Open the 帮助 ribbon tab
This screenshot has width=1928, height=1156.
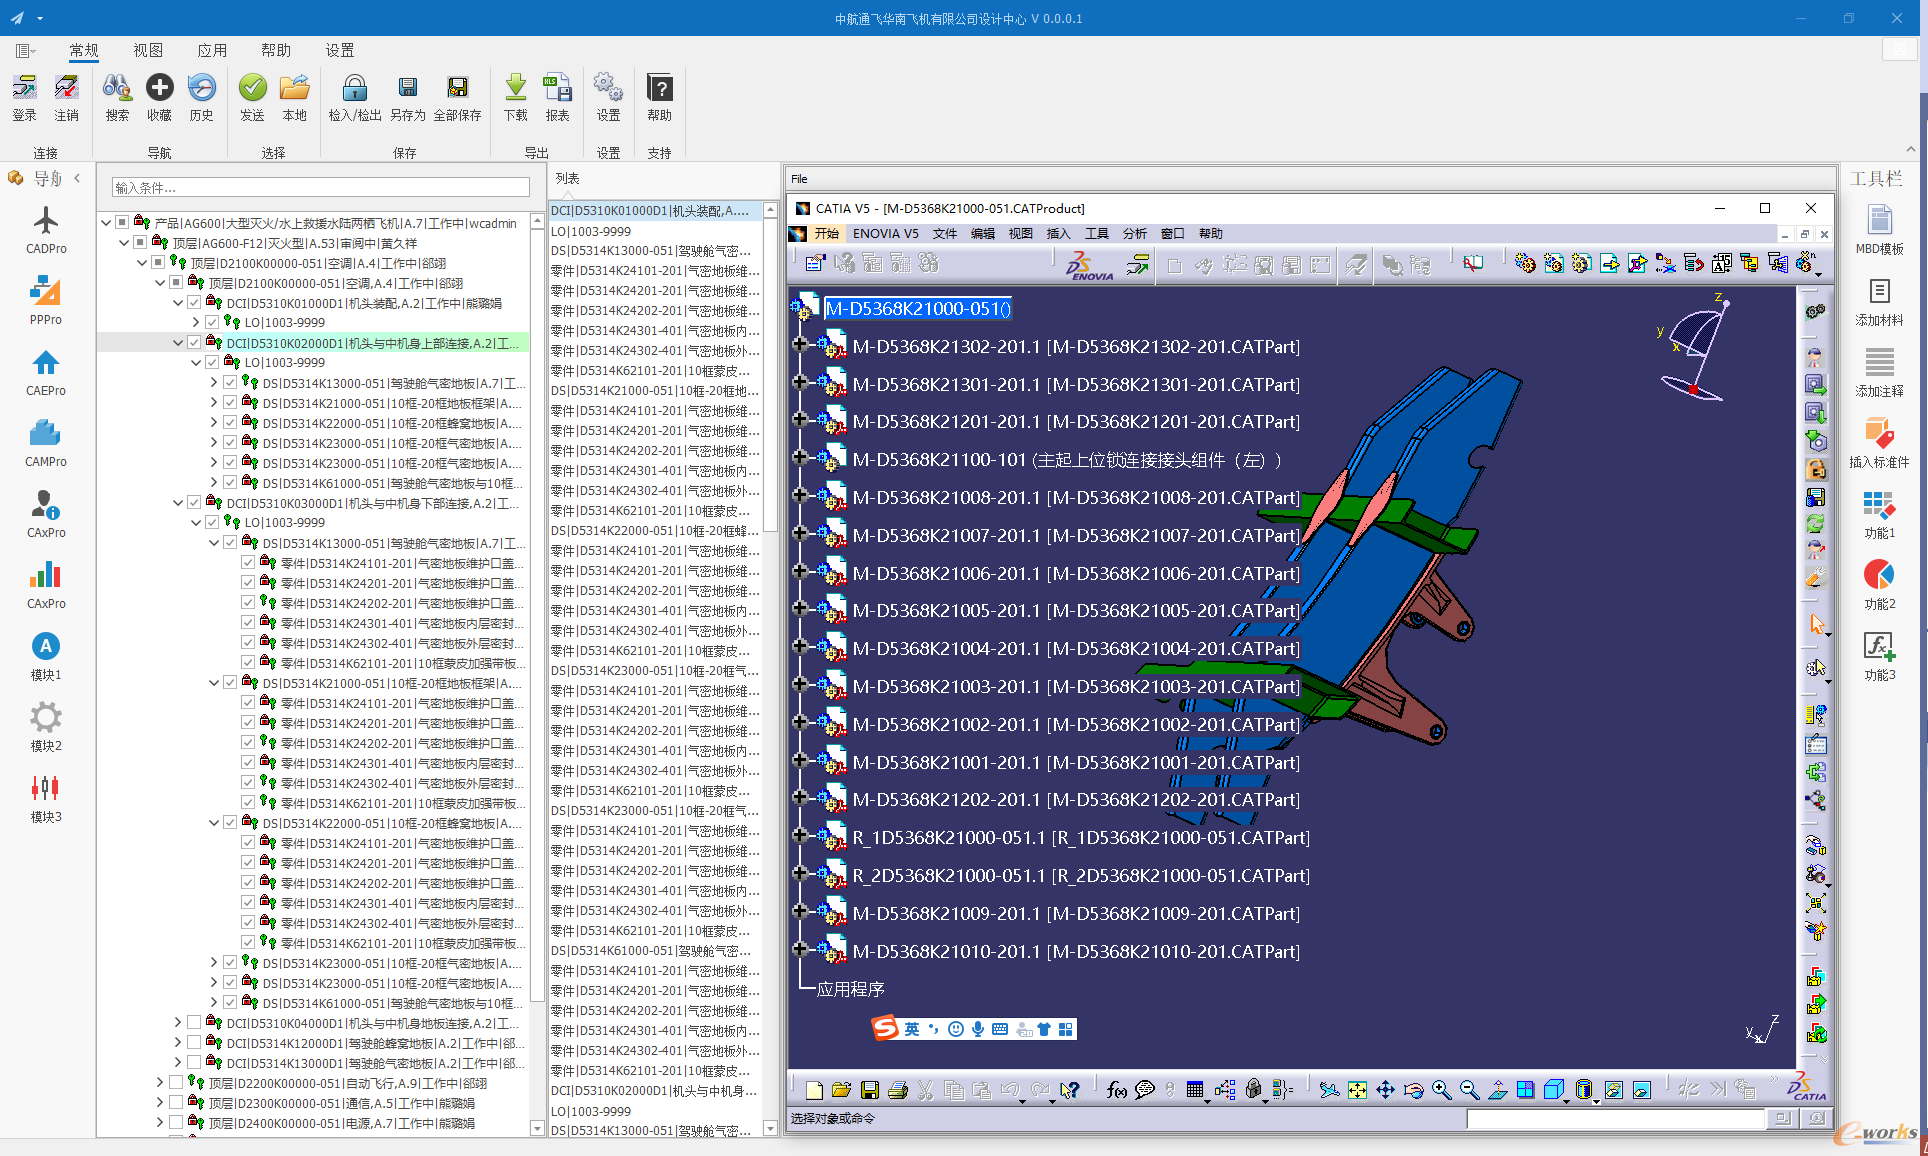click(x=276, y=50)
